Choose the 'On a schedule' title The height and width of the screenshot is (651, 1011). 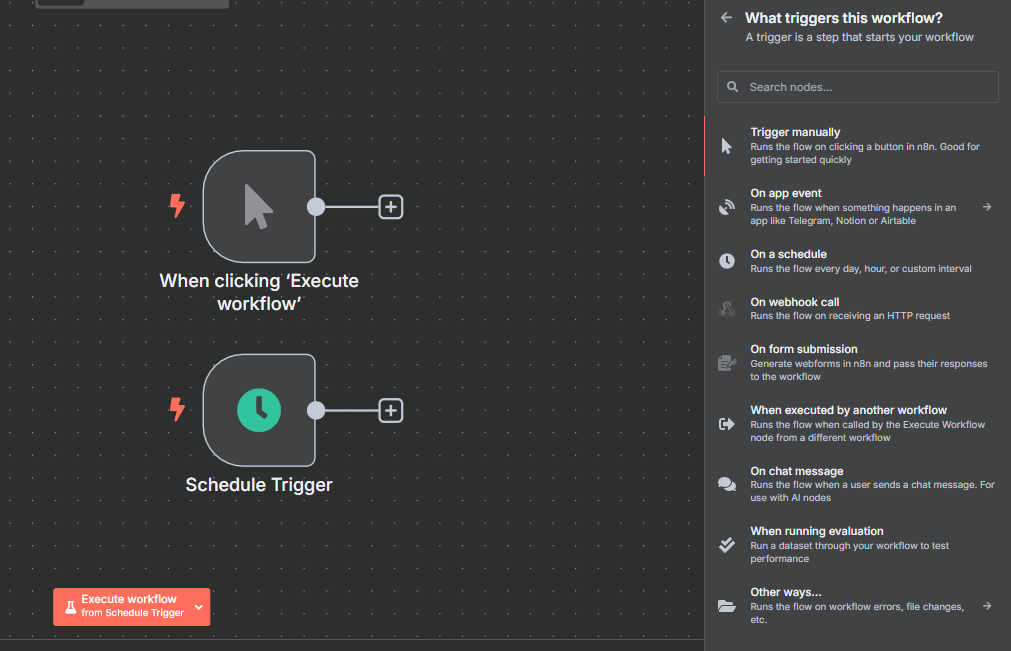[x=789, y=254]
